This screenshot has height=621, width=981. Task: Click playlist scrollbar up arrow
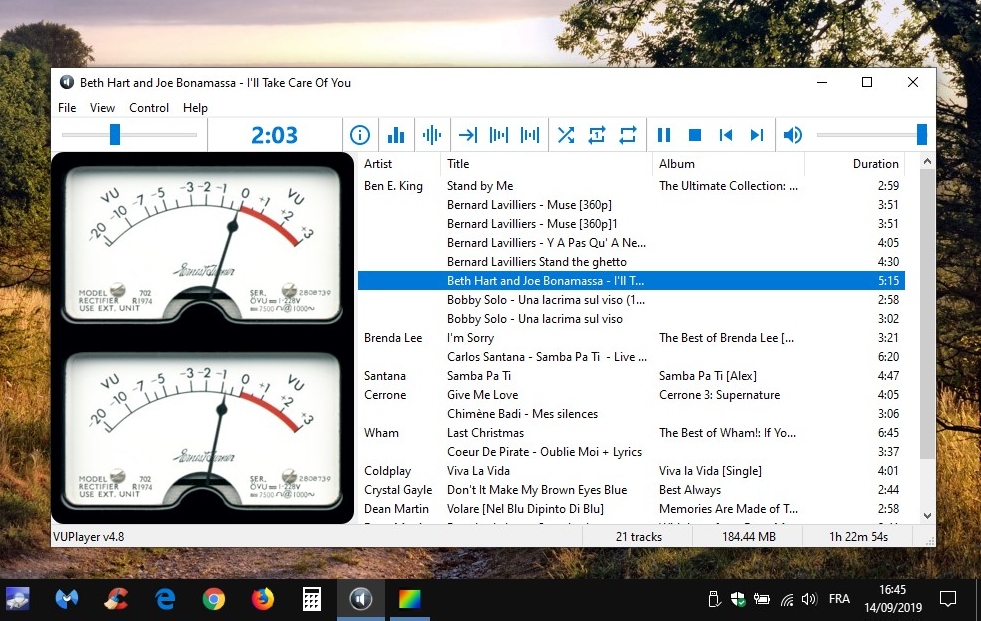click(x=927, y=161)
